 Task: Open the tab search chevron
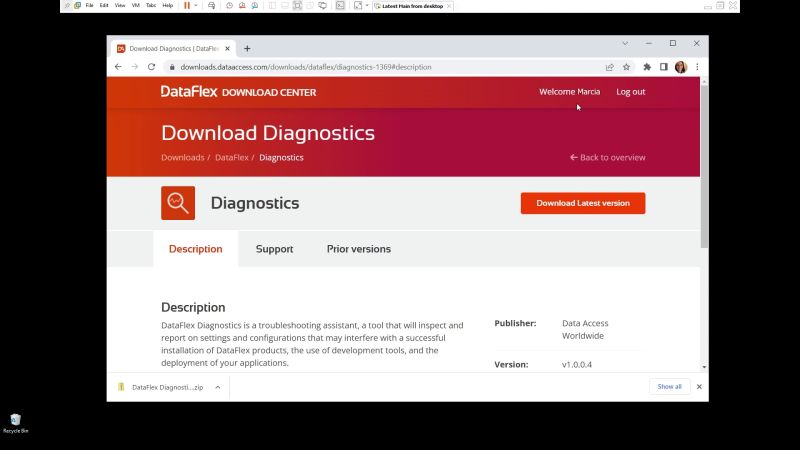625,43
